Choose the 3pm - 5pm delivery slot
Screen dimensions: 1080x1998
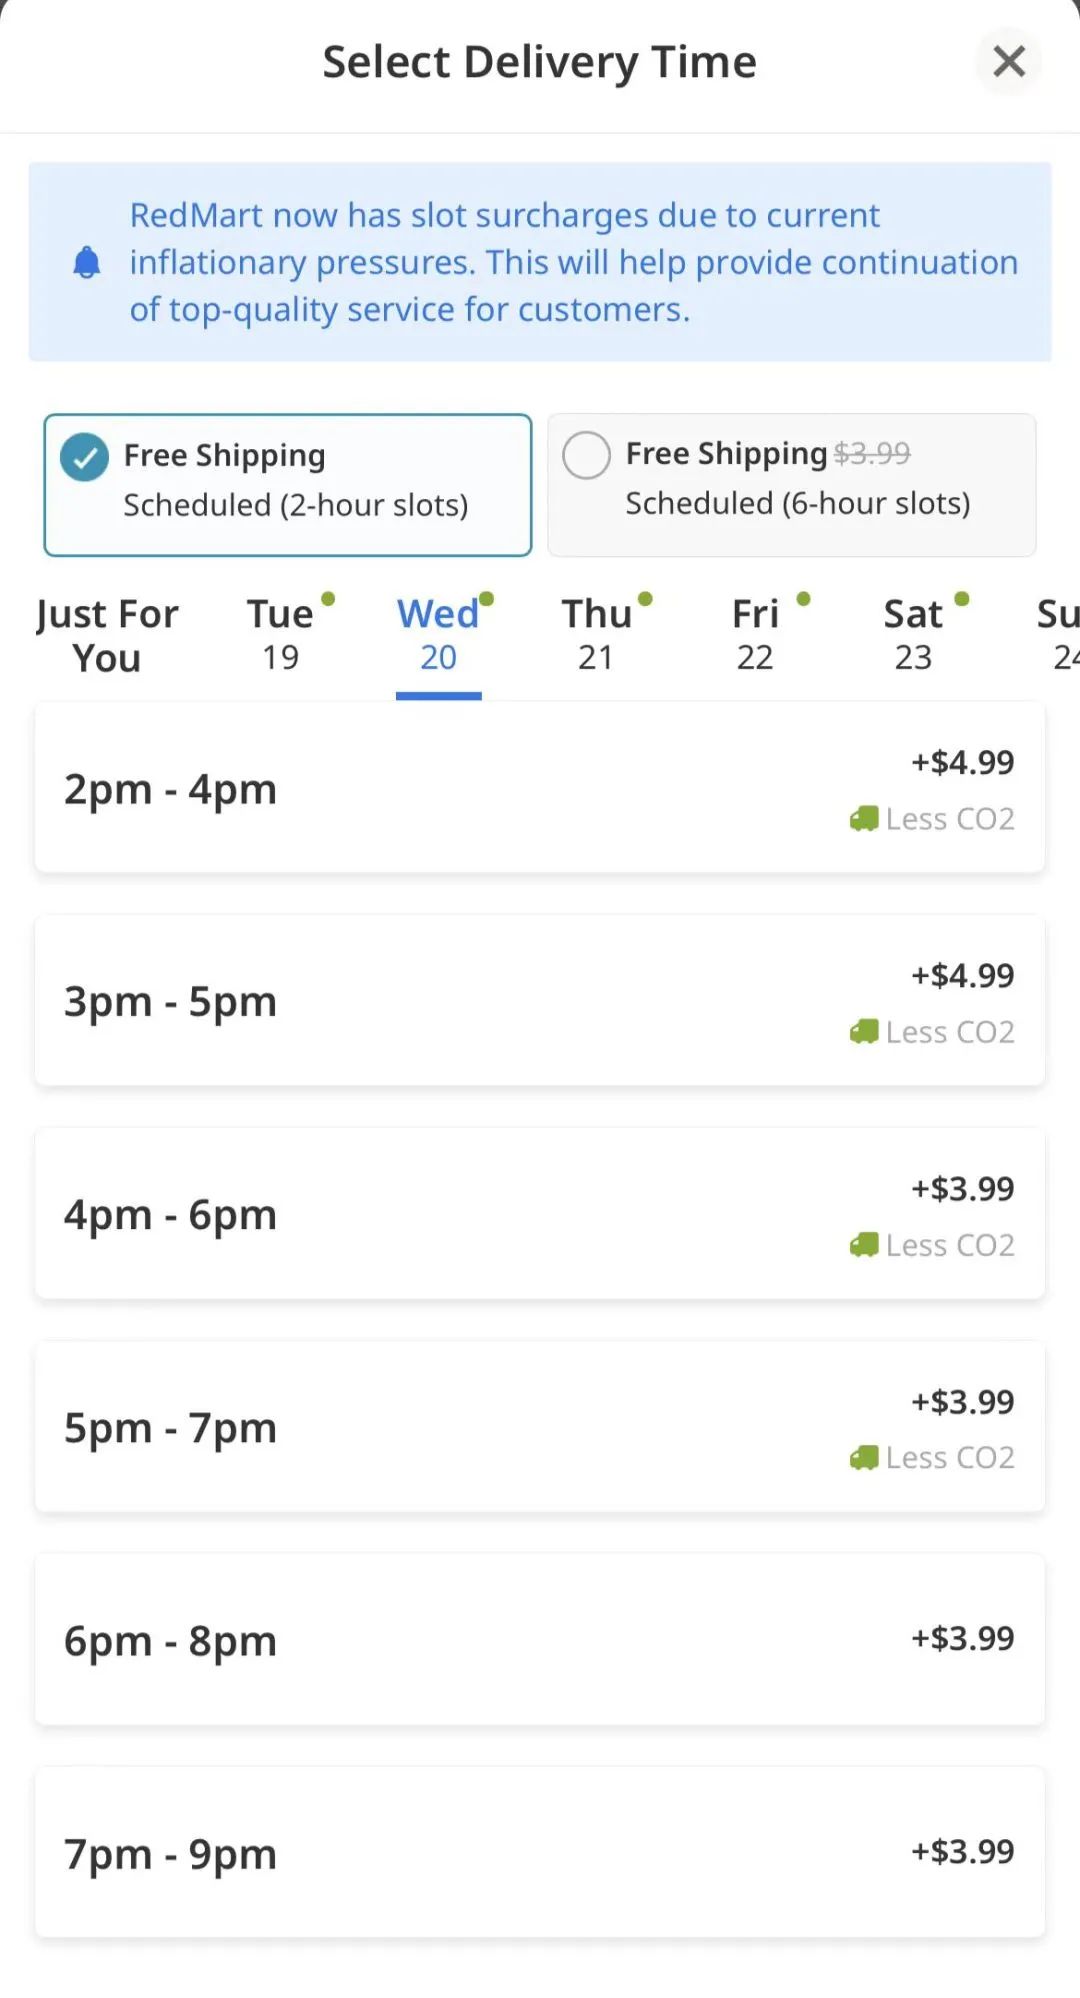[x=540, y=1001]
